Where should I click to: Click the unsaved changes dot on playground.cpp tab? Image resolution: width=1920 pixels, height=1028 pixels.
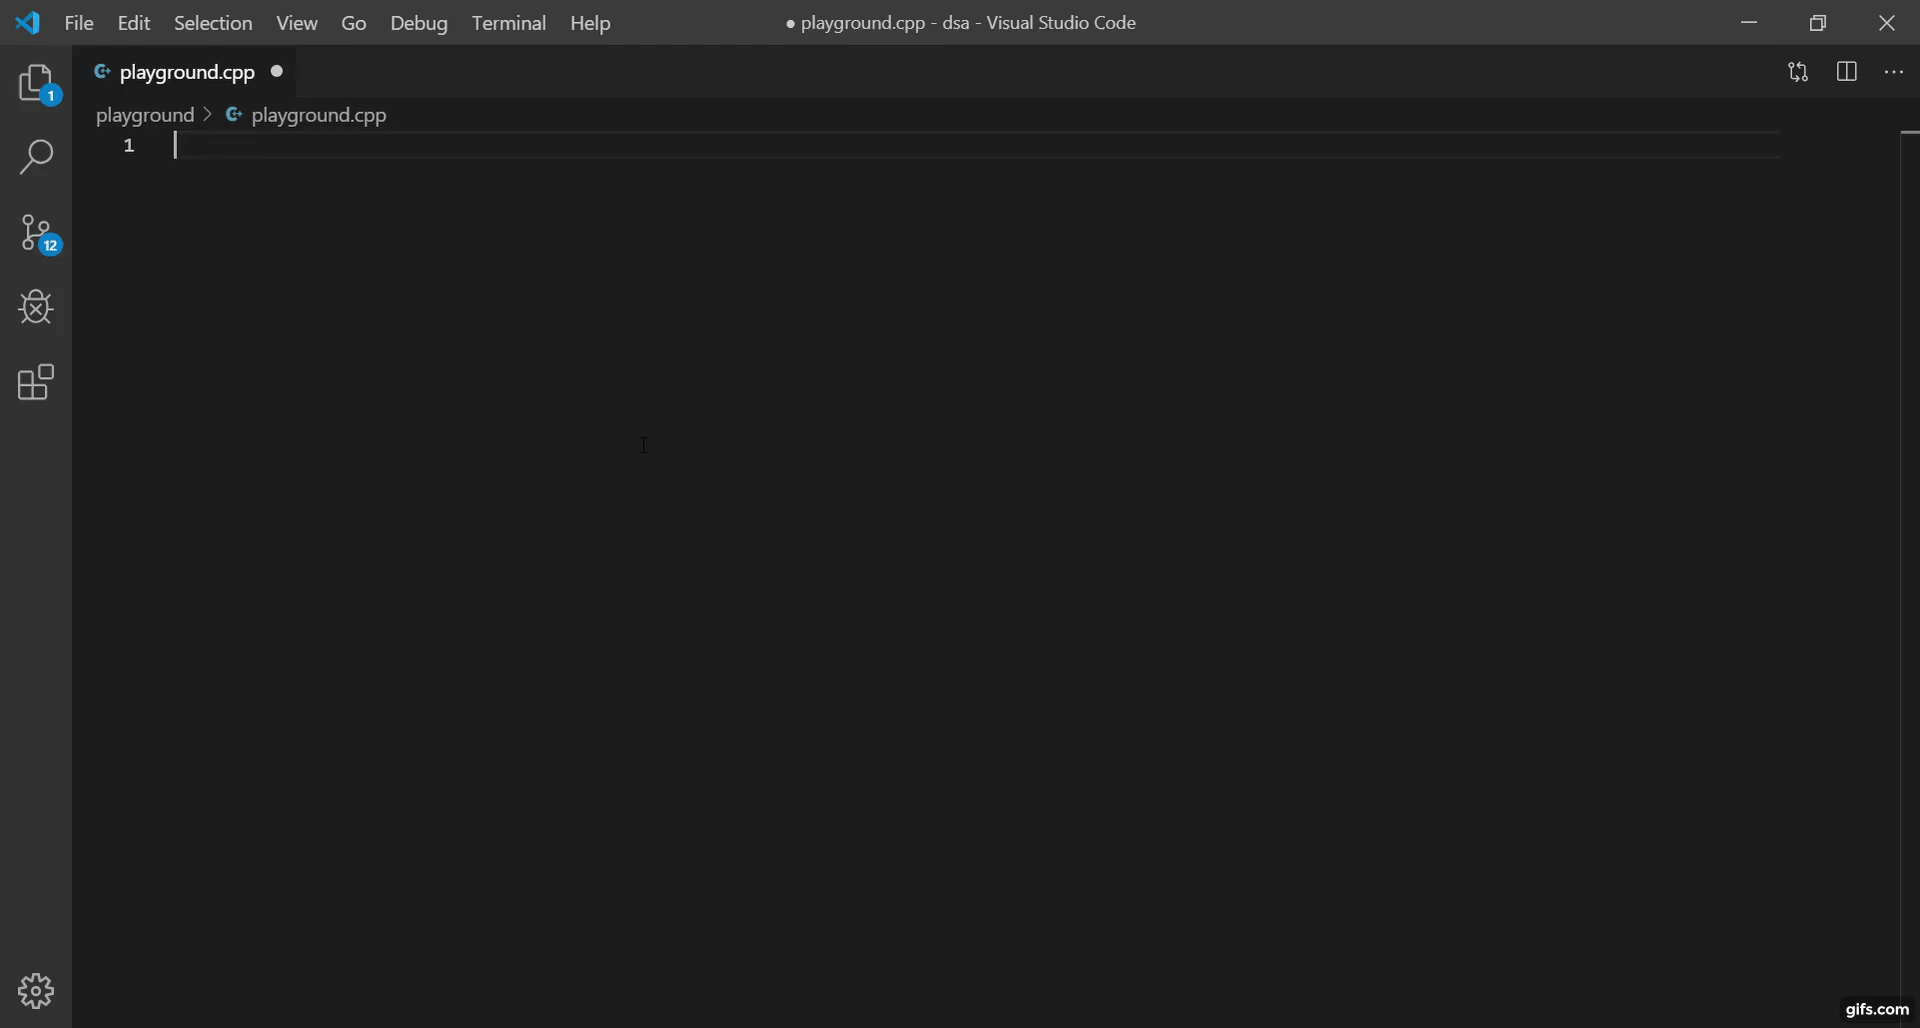278,71
